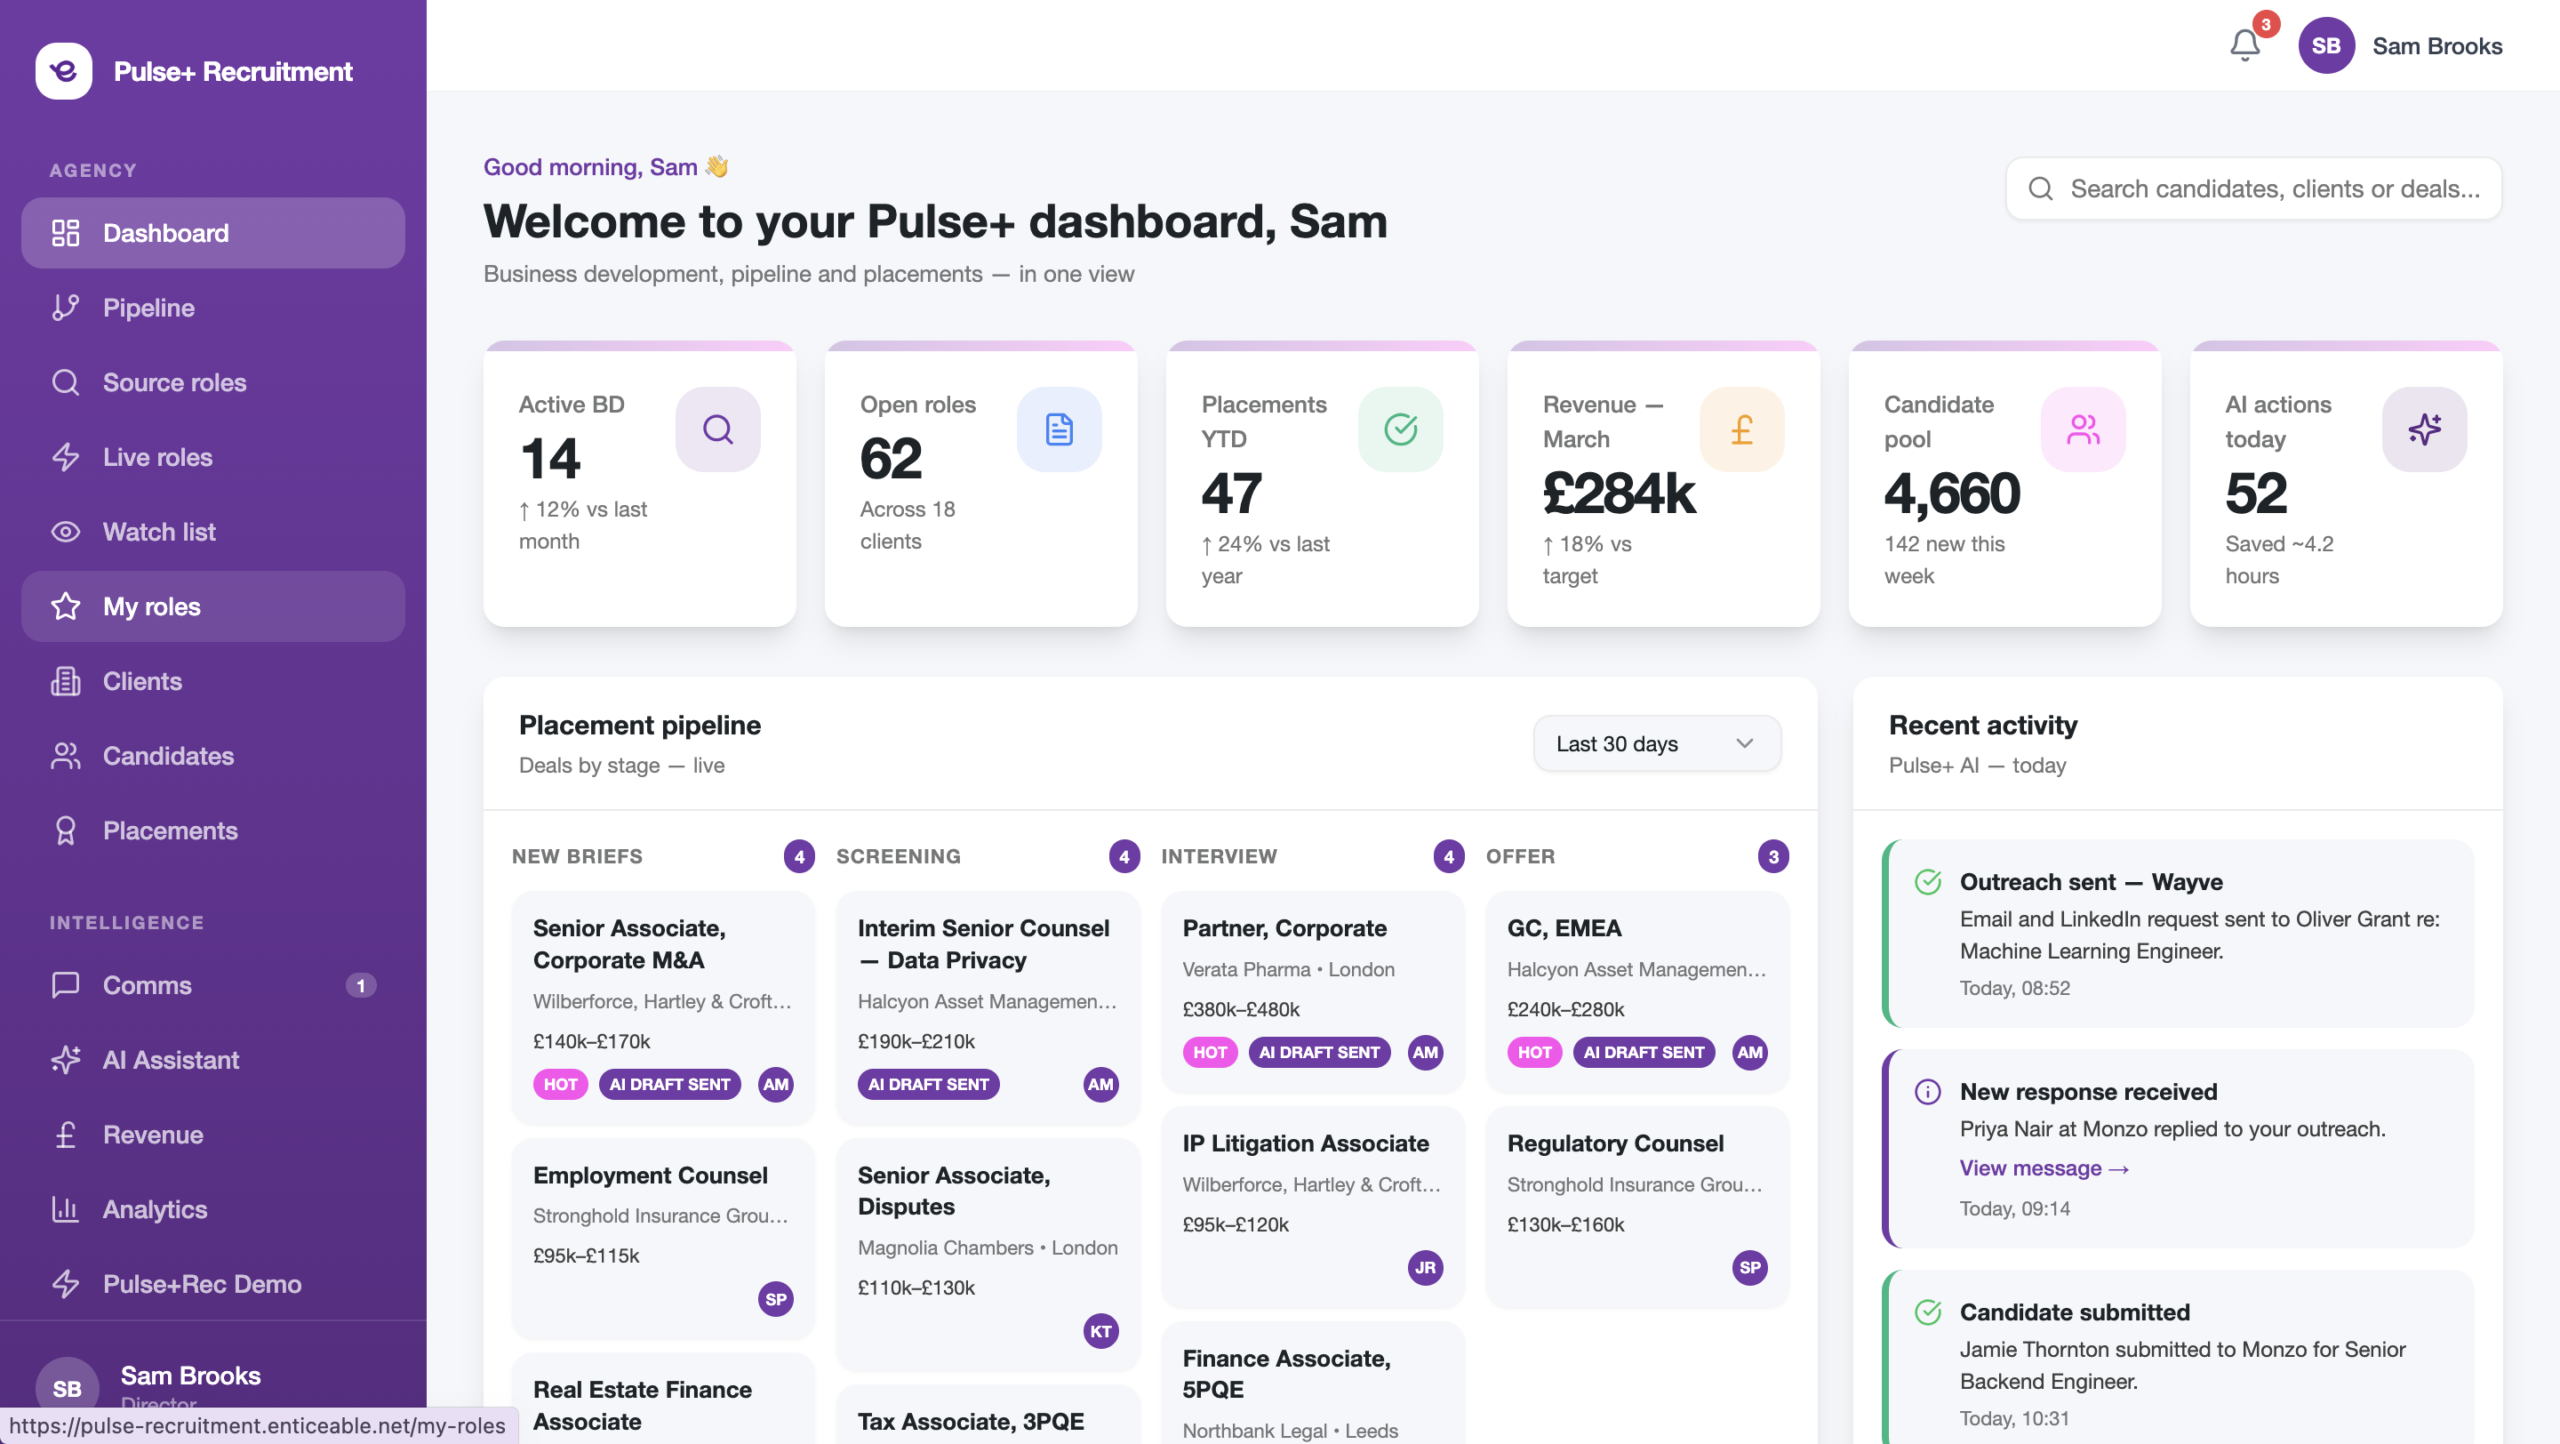Screen dimensions: 2560x1444
Task: Click the View message link
Action: pos(2044,1169)
